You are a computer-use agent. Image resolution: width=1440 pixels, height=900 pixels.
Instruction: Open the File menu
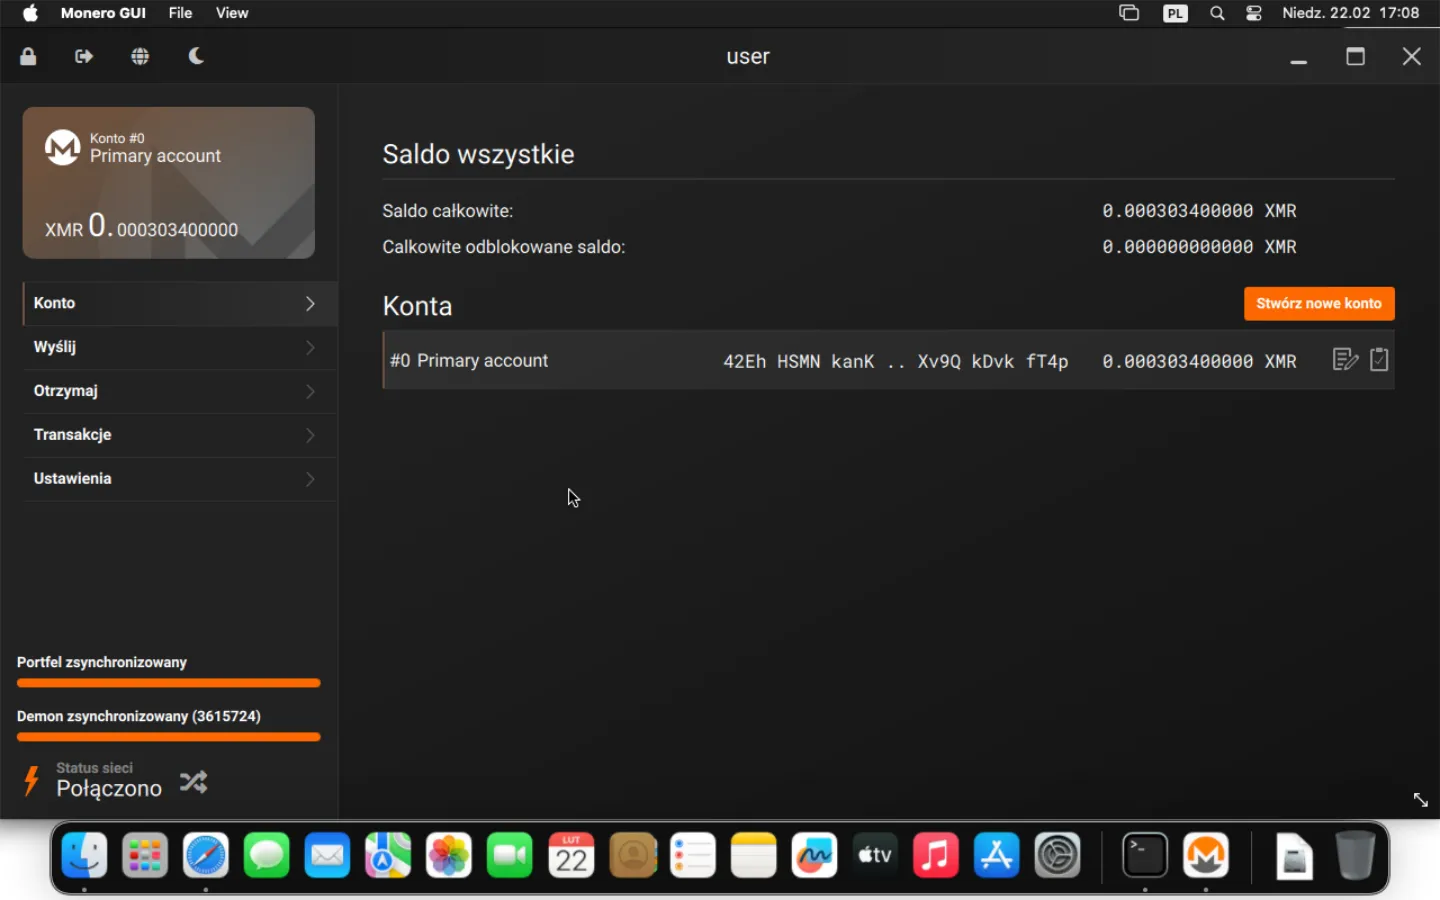coord(180,13)
